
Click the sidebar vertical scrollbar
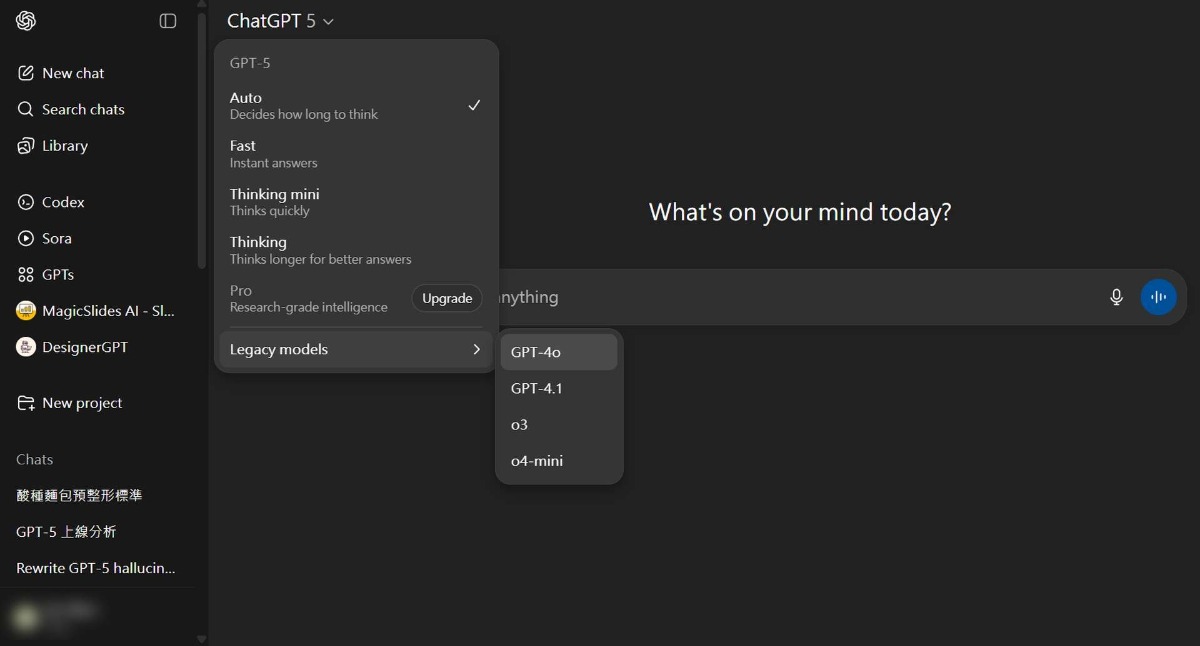click(x=202, y=140)
